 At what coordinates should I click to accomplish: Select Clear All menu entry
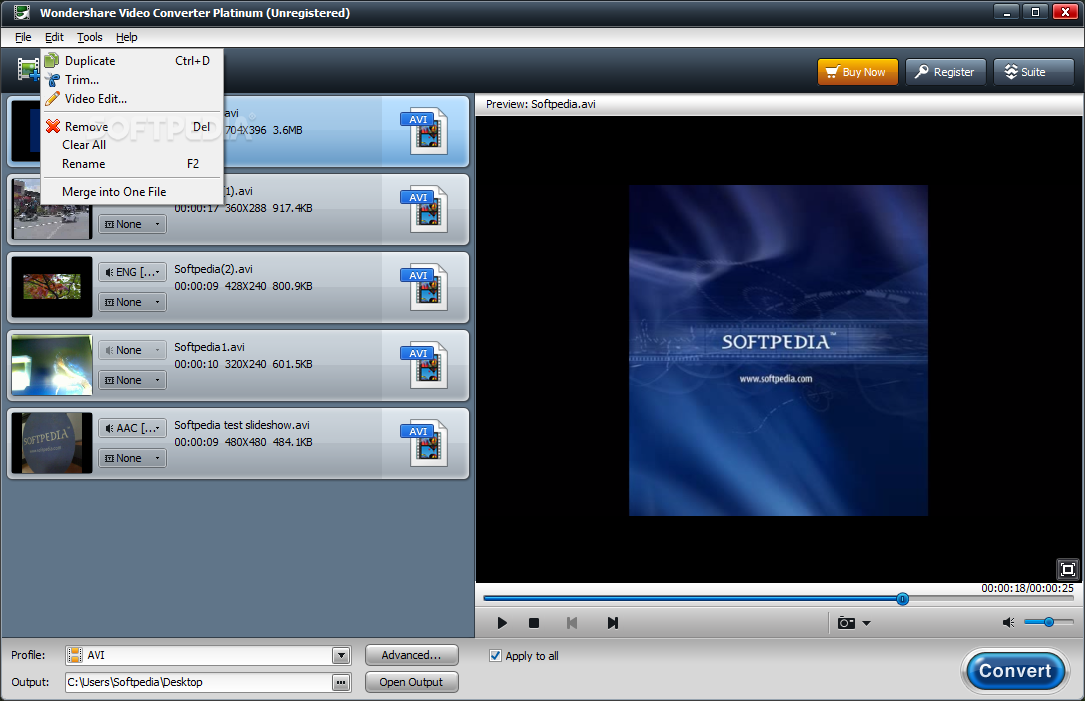(x=131, y=145)
